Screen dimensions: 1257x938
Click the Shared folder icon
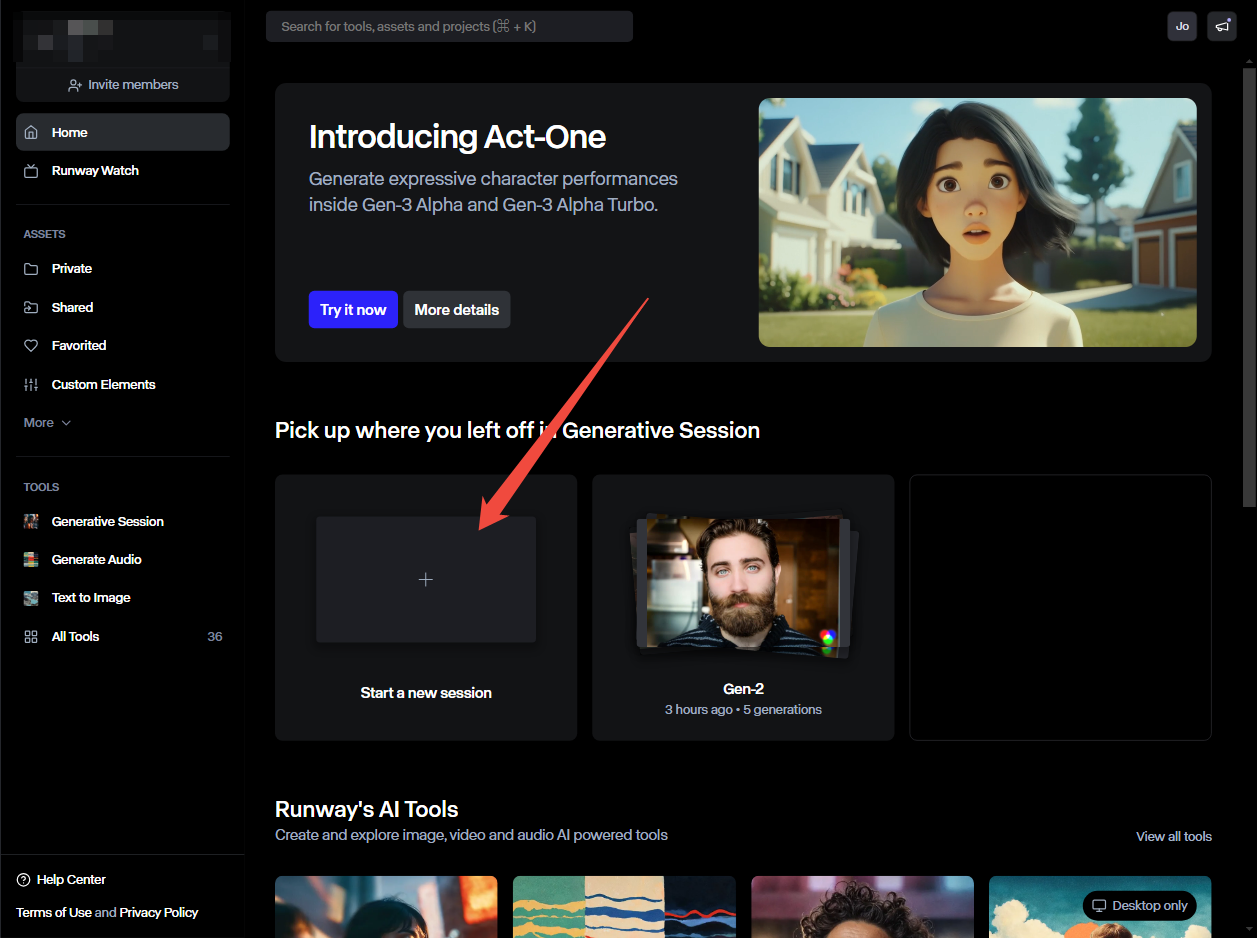pos(31,308)
